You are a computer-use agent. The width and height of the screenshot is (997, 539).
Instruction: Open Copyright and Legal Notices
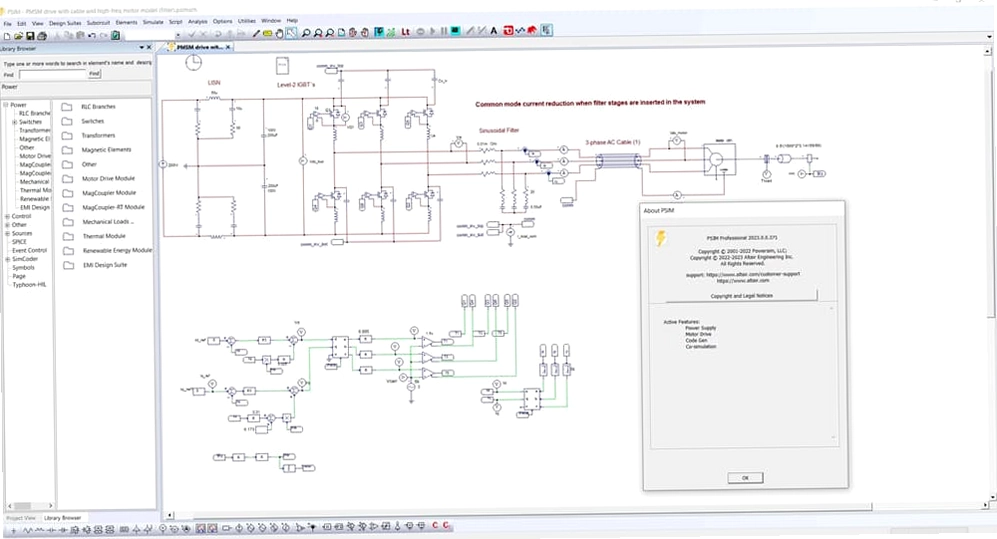tap(741, 296)
